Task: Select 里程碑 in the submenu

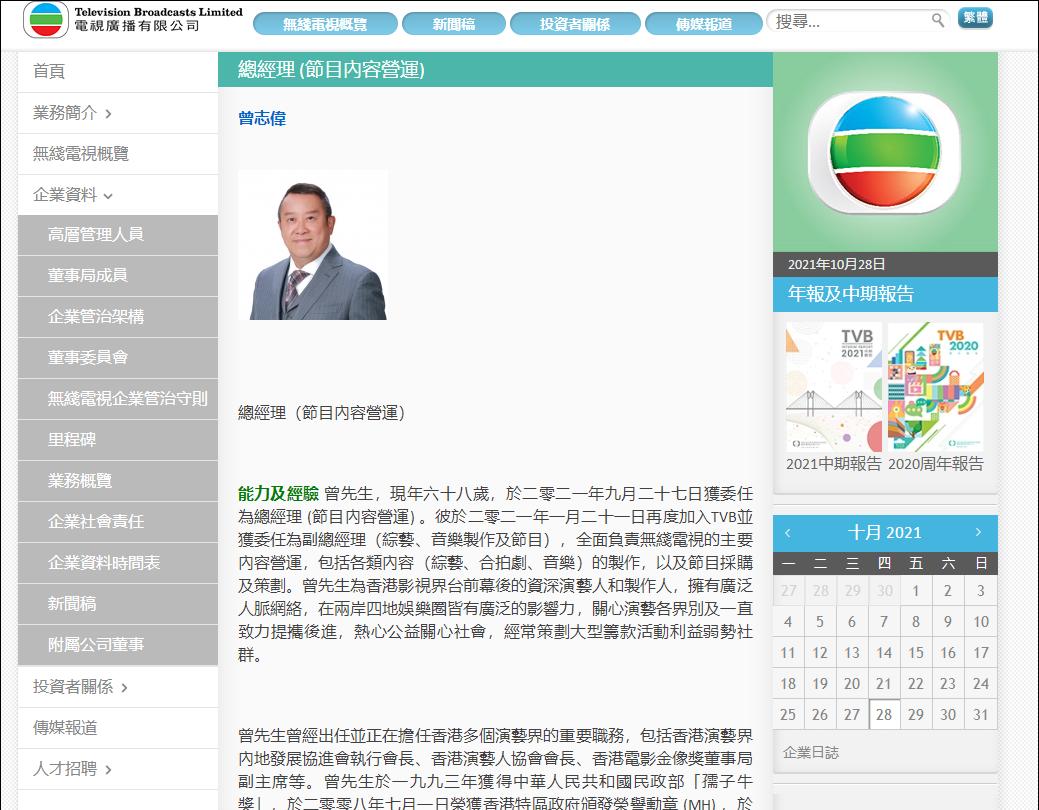Action: click(118, 440)
